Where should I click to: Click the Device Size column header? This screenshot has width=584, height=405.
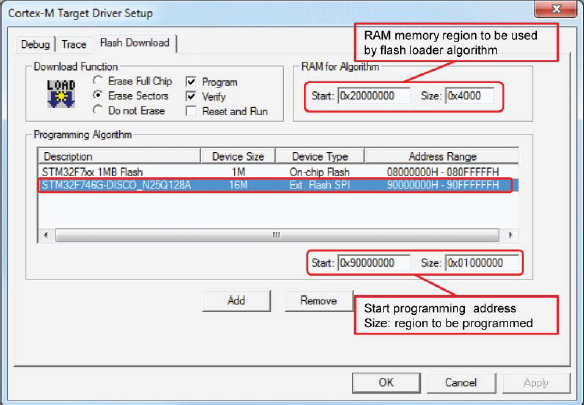[238, 156]
